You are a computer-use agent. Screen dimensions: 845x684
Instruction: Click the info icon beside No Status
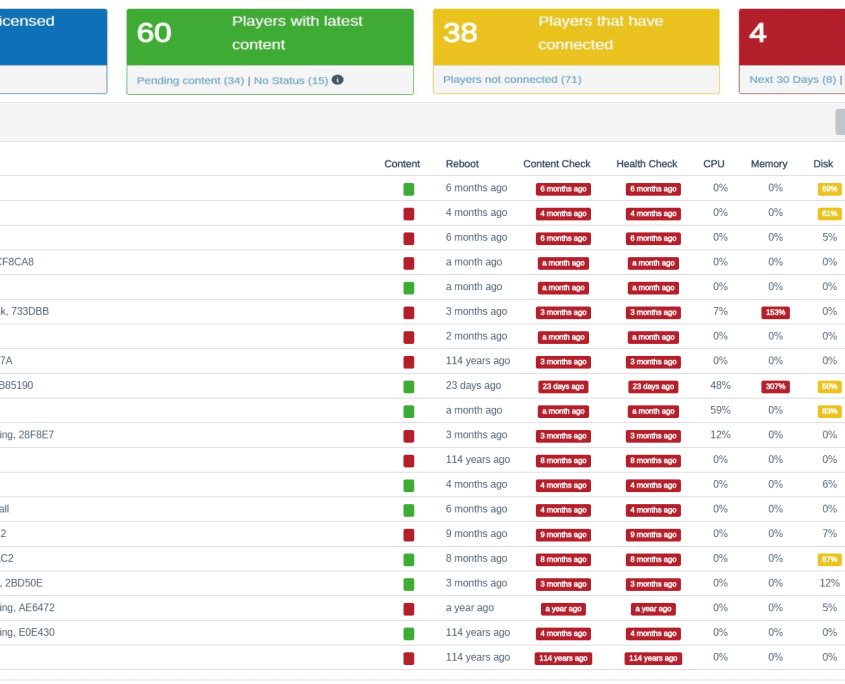pyautogui.click(x=338, y=80)
